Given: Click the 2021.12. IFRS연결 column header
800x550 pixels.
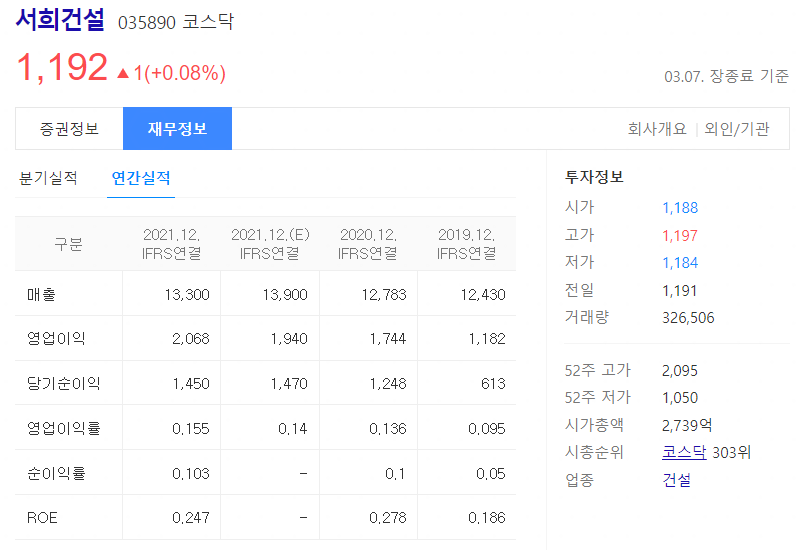Looking at the screenshot, I should [x=171, y=244].
